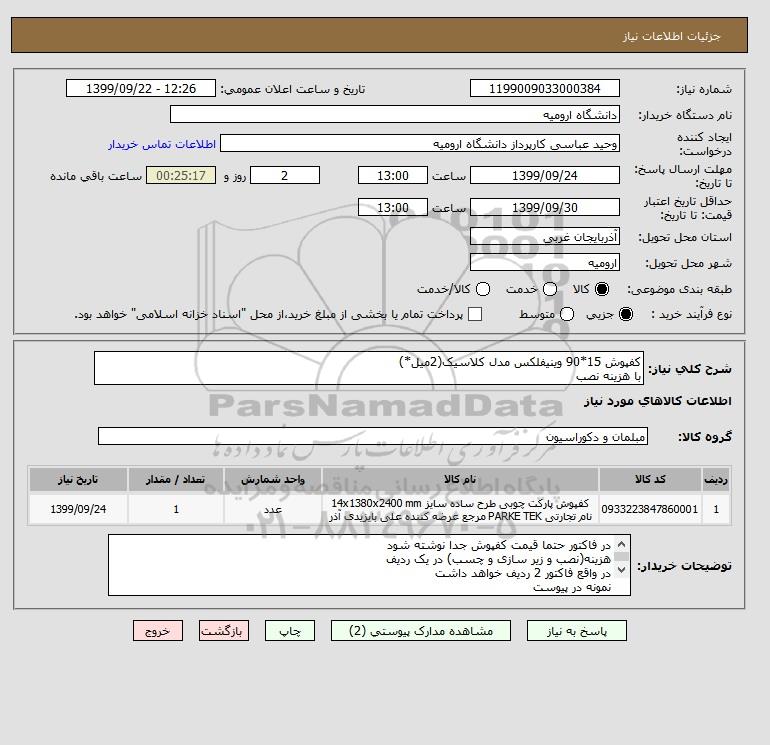Screen dimensions: 770x745
Task: Click scroll-up arrow in buyer notes
Action: click(x=621, y=544)
